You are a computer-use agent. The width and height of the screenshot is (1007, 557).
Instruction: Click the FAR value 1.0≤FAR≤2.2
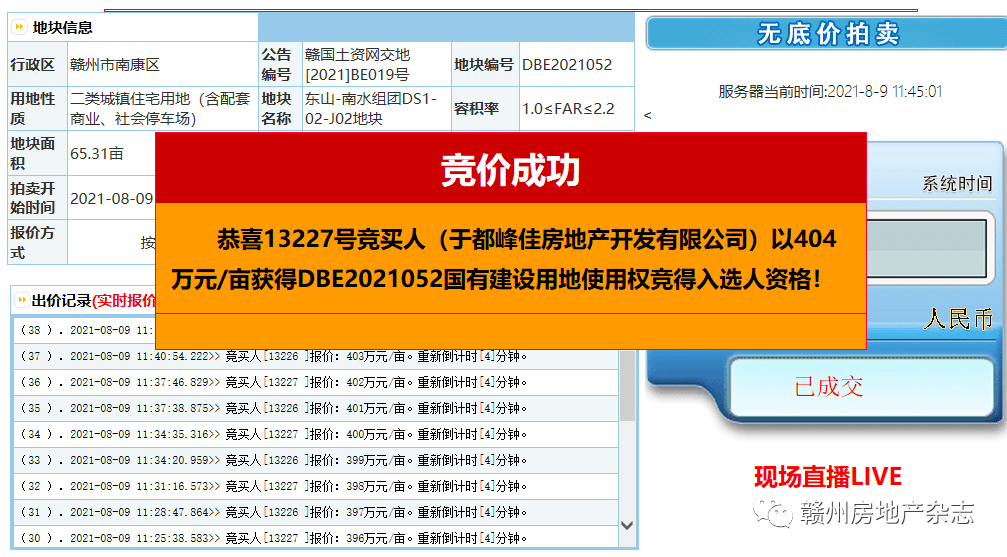tap(568, 109)
